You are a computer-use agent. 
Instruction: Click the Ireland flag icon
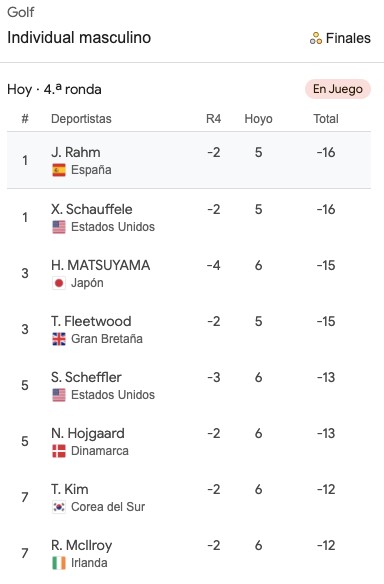[59, 563]
